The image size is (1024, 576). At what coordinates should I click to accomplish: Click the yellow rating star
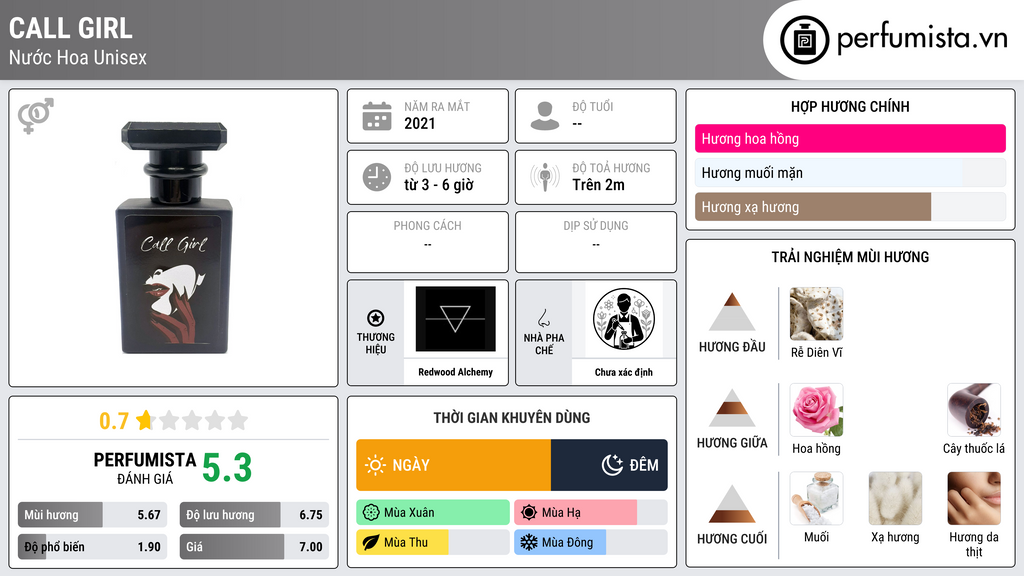point(144,420)
